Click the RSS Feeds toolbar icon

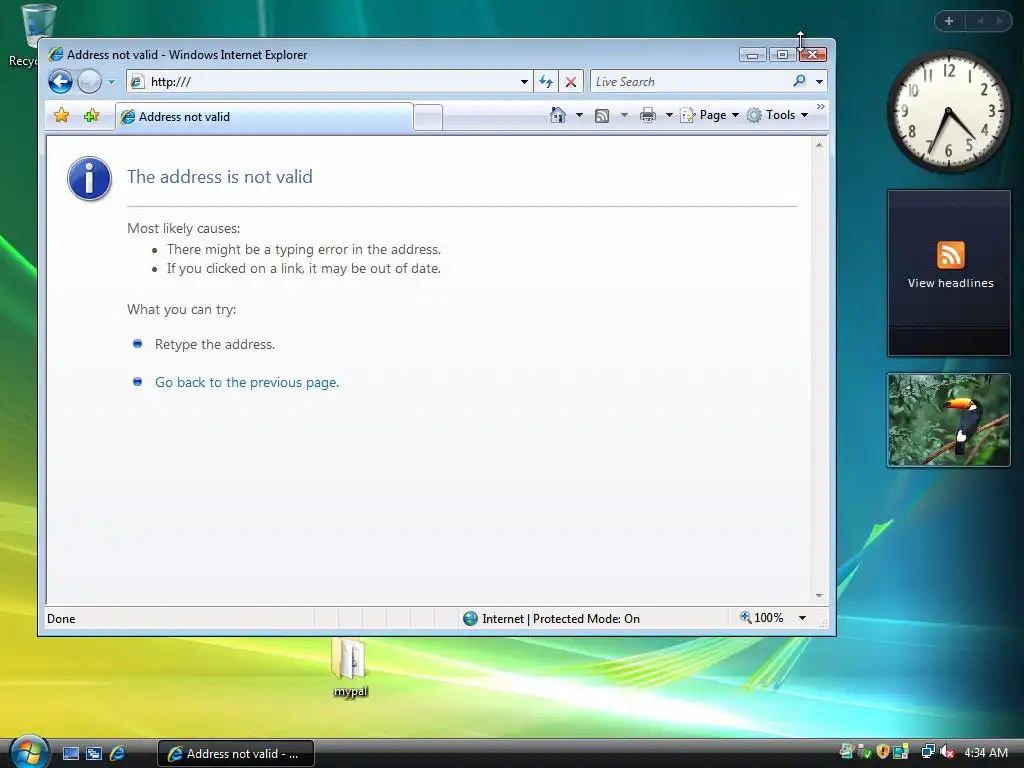click(x=602, y=116)
